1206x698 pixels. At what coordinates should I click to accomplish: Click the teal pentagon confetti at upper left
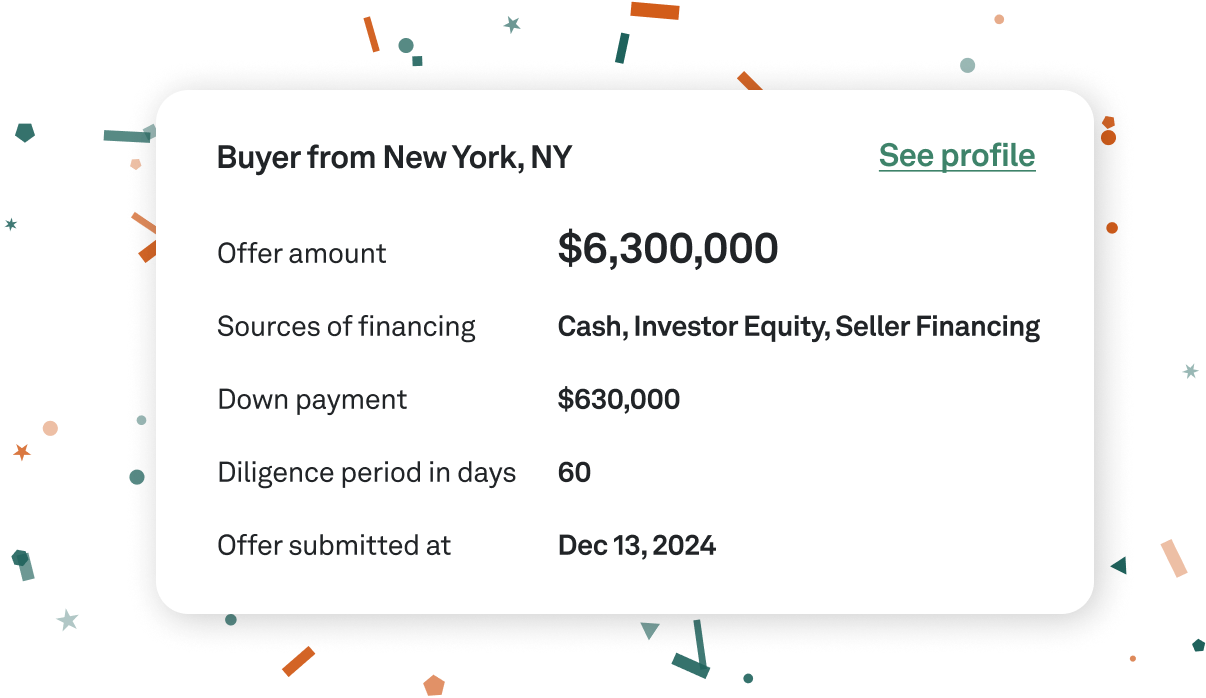(x=25, y=132)
